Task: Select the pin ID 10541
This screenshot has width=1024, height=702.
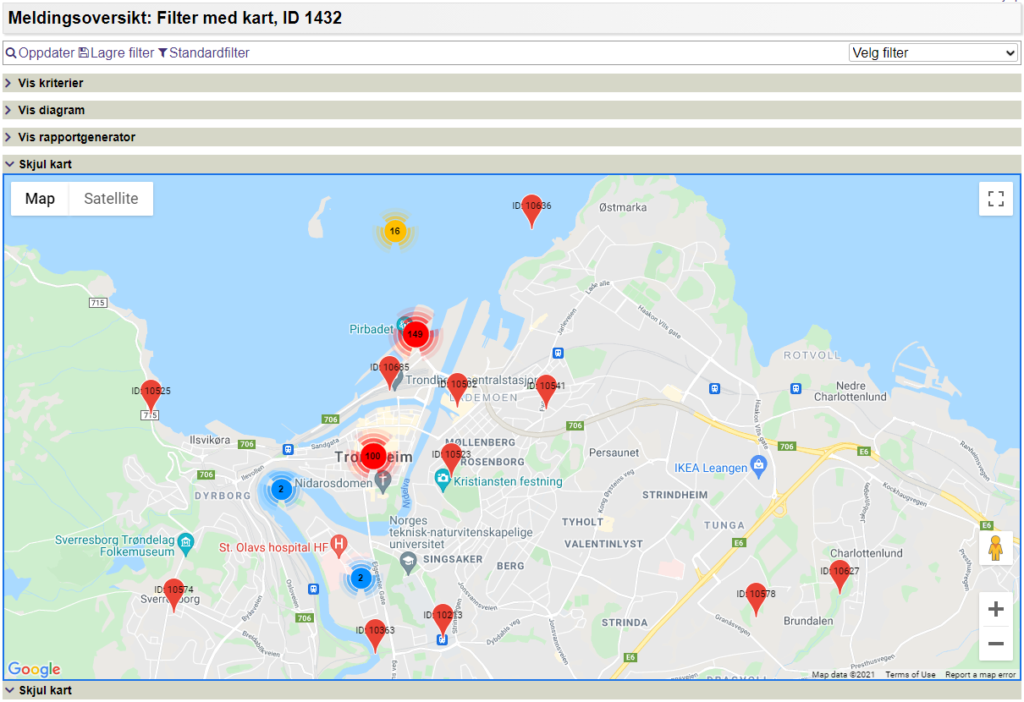Action: pyautogui.click(x=546, y=391)
